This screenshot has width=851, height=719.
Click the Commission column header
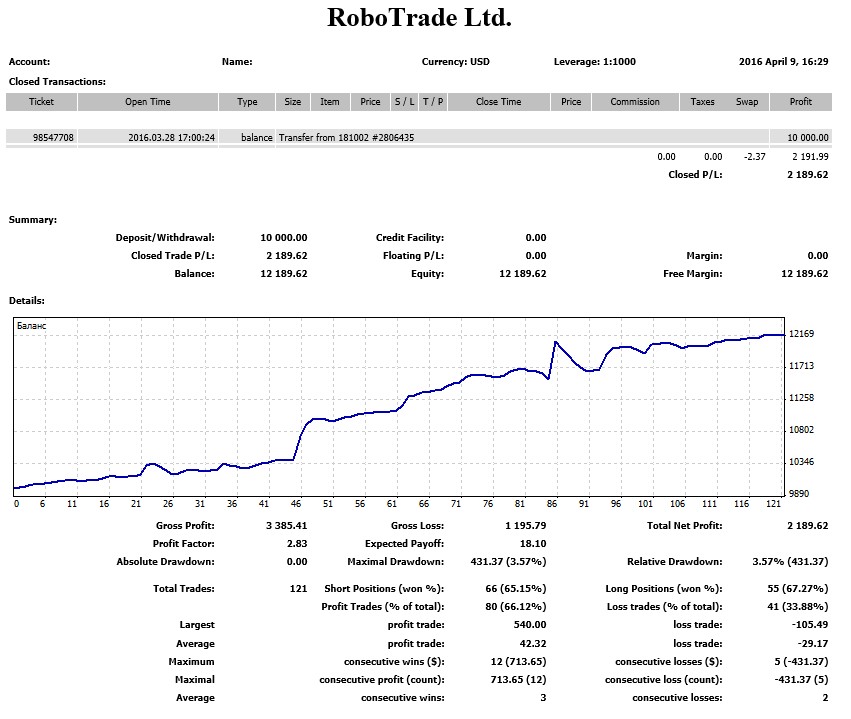click(x=635, y=102)
